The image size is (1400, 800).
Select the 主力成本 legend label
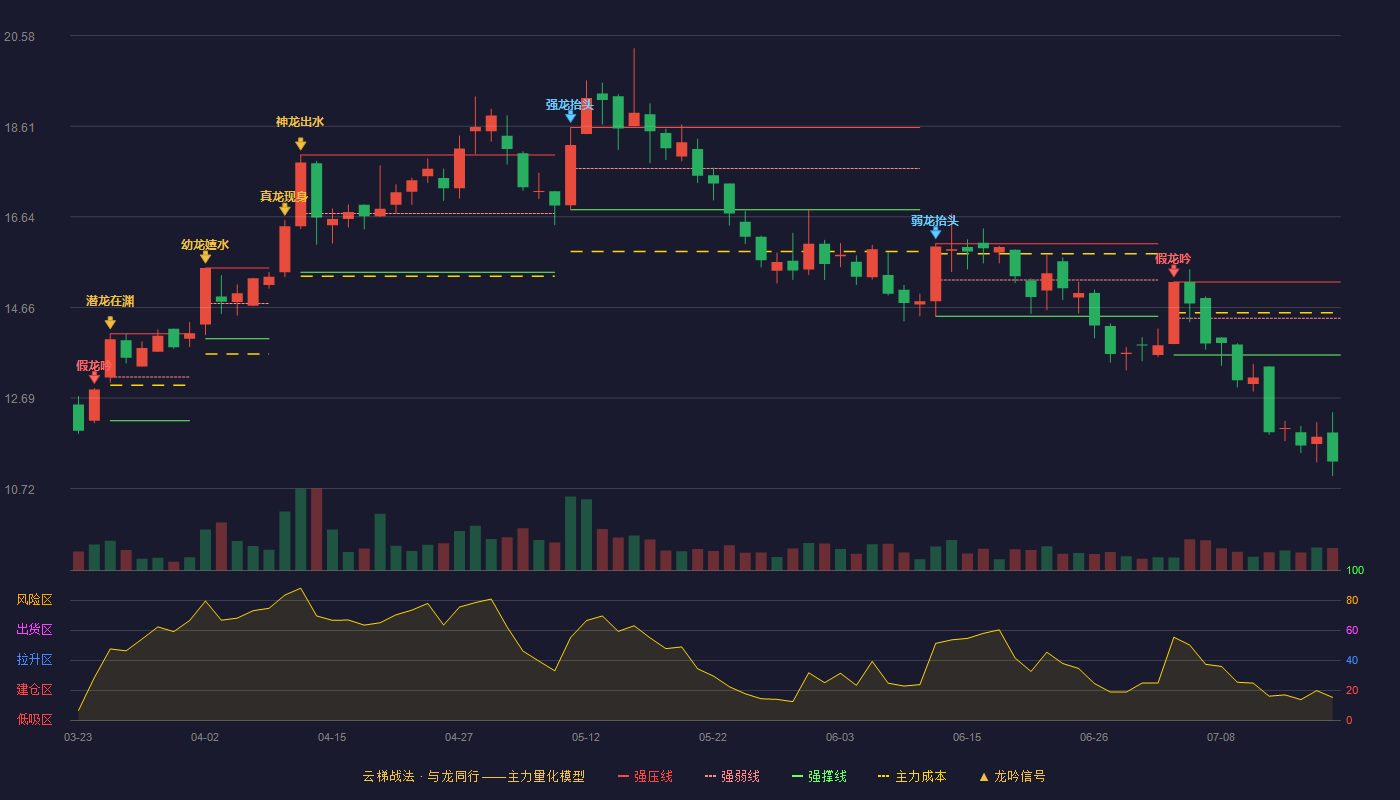[920, 776]
